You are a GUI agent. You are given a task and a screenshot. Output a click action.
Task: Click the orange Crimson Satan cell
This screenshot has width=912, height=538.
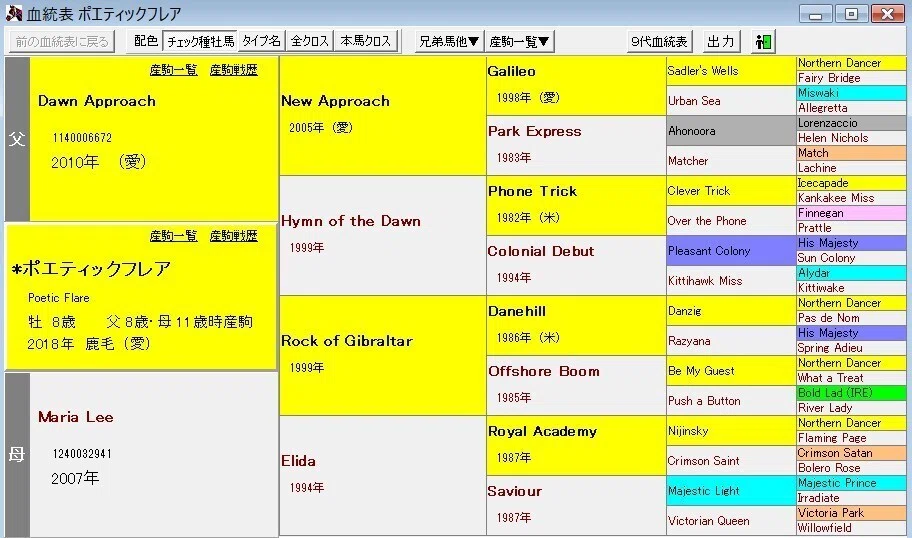click(x=851, y=453)
